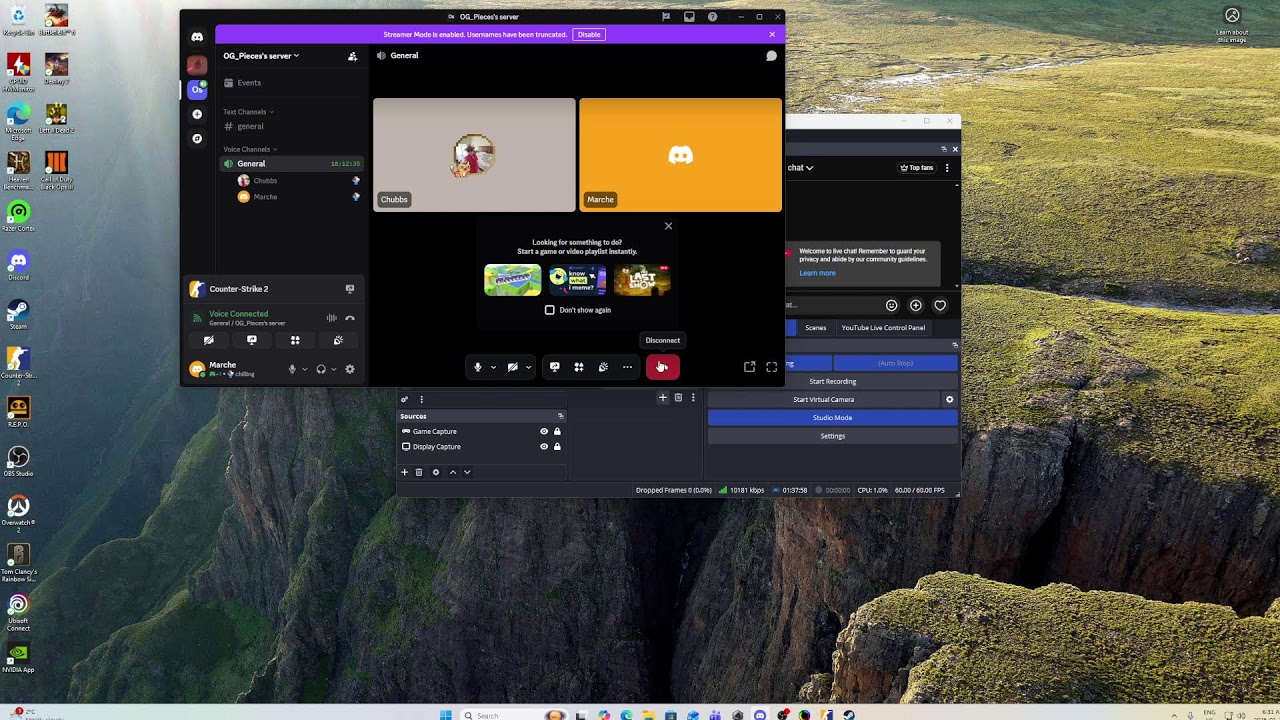This screenshot has width=1280, height=720.
Task: Hide Display Capture source in OBS
Action: click(x=544, y=447)
